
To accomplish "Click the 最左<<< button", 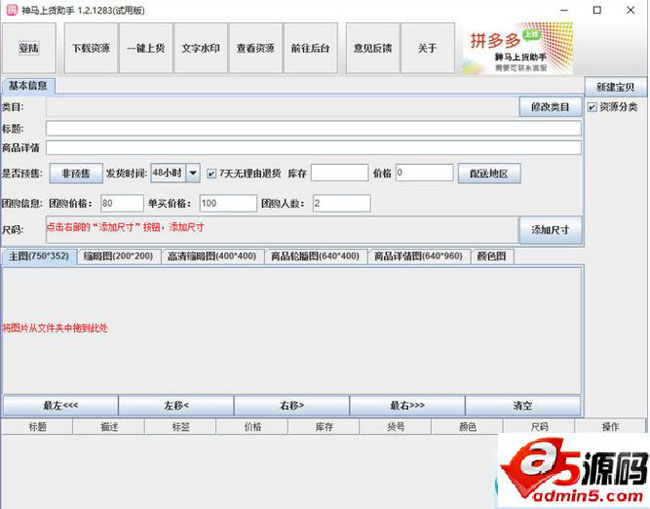I will tap(61, 405).
